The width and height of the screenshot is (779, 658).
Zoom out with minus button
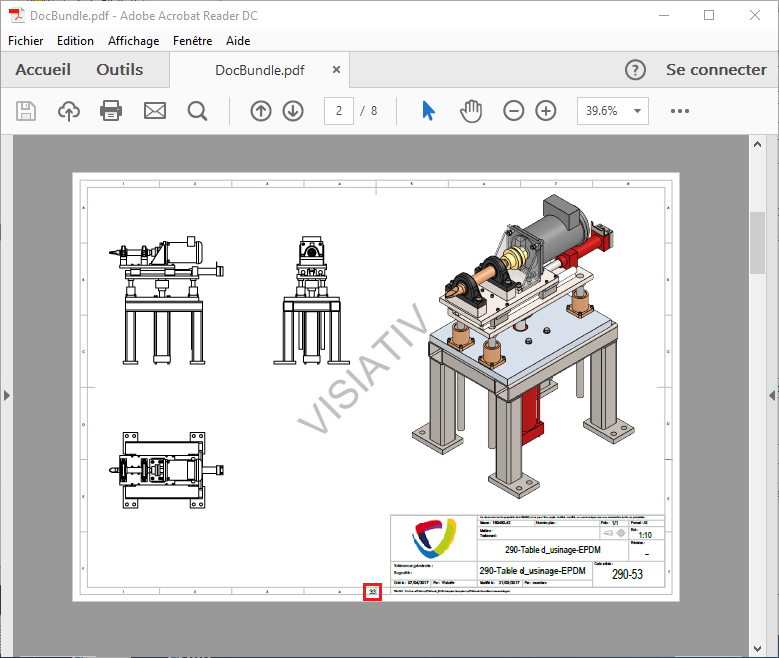(x=513, y=111)
